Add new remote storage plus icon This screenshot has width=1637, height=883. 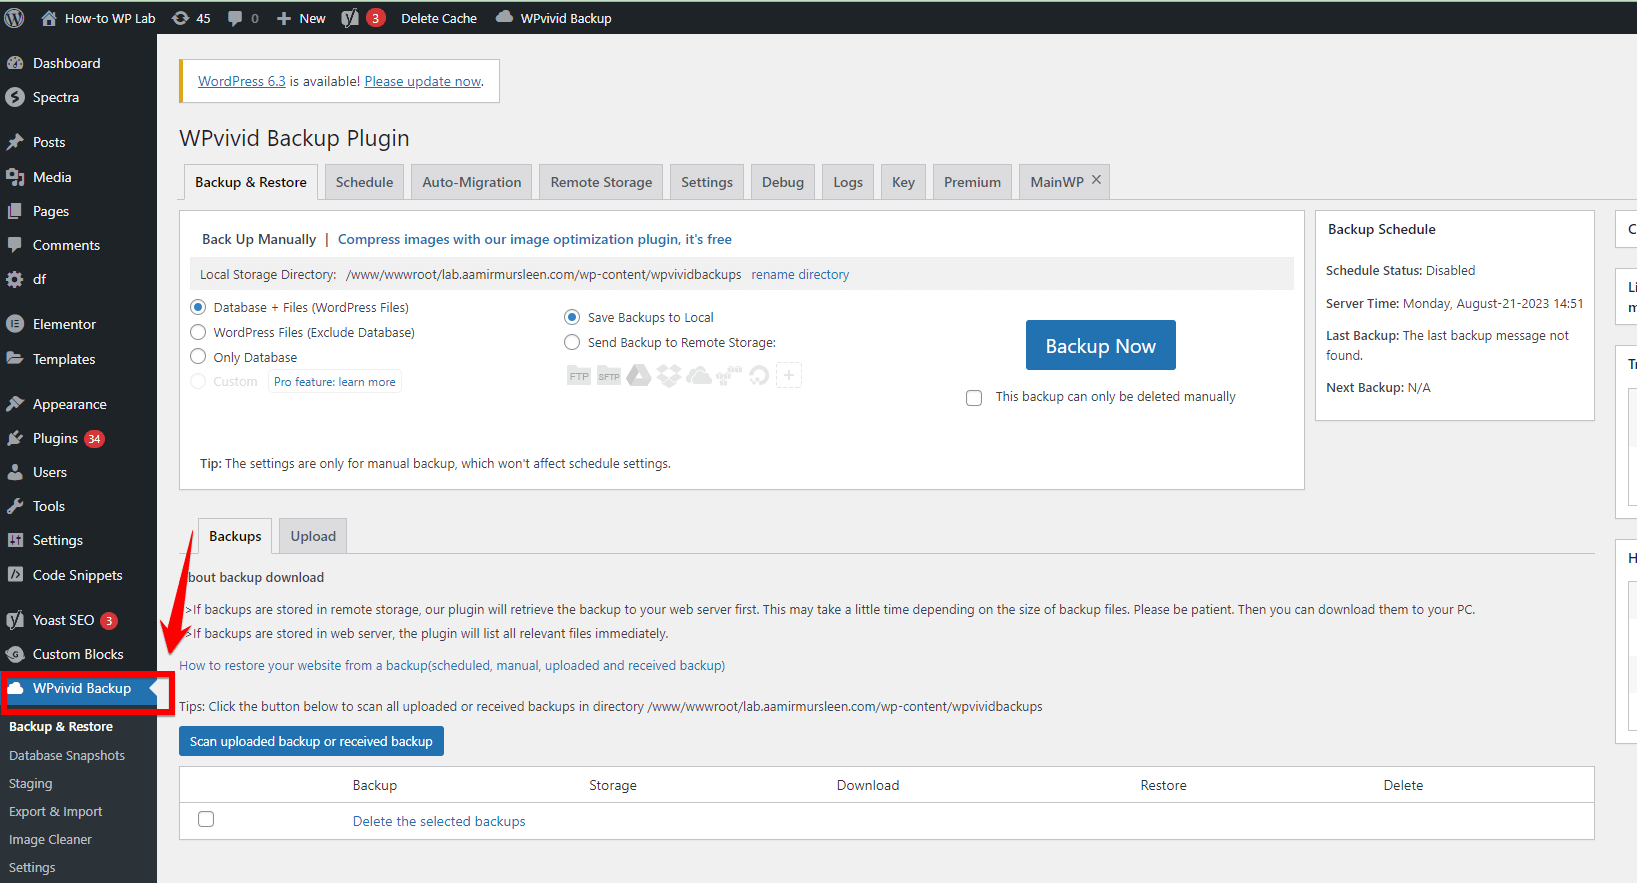click(x=789, y=376)
